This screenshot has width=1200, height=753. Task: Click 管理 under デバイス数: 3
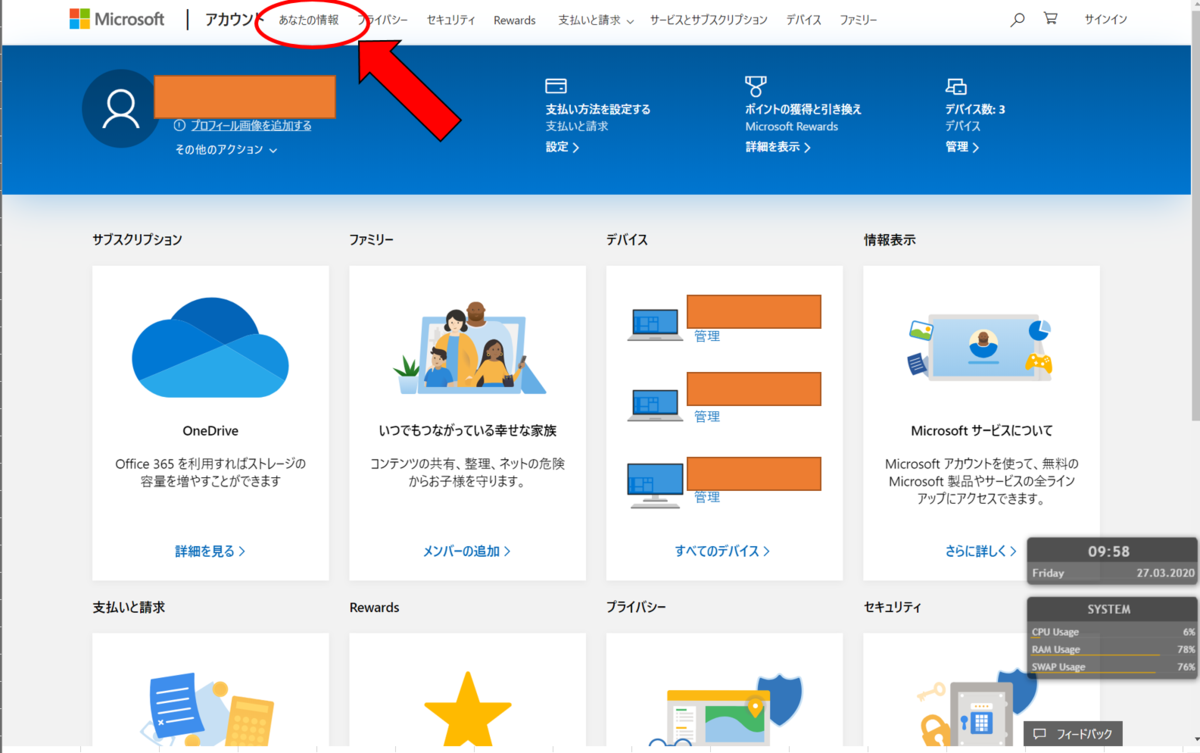[x=962, y=147]
